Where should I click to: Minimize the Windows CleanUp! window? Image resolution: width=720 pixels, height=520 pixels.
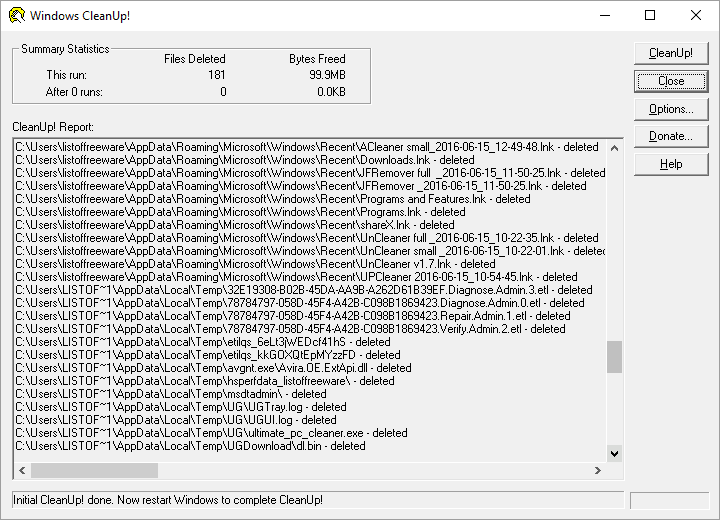tap(605, 15)
